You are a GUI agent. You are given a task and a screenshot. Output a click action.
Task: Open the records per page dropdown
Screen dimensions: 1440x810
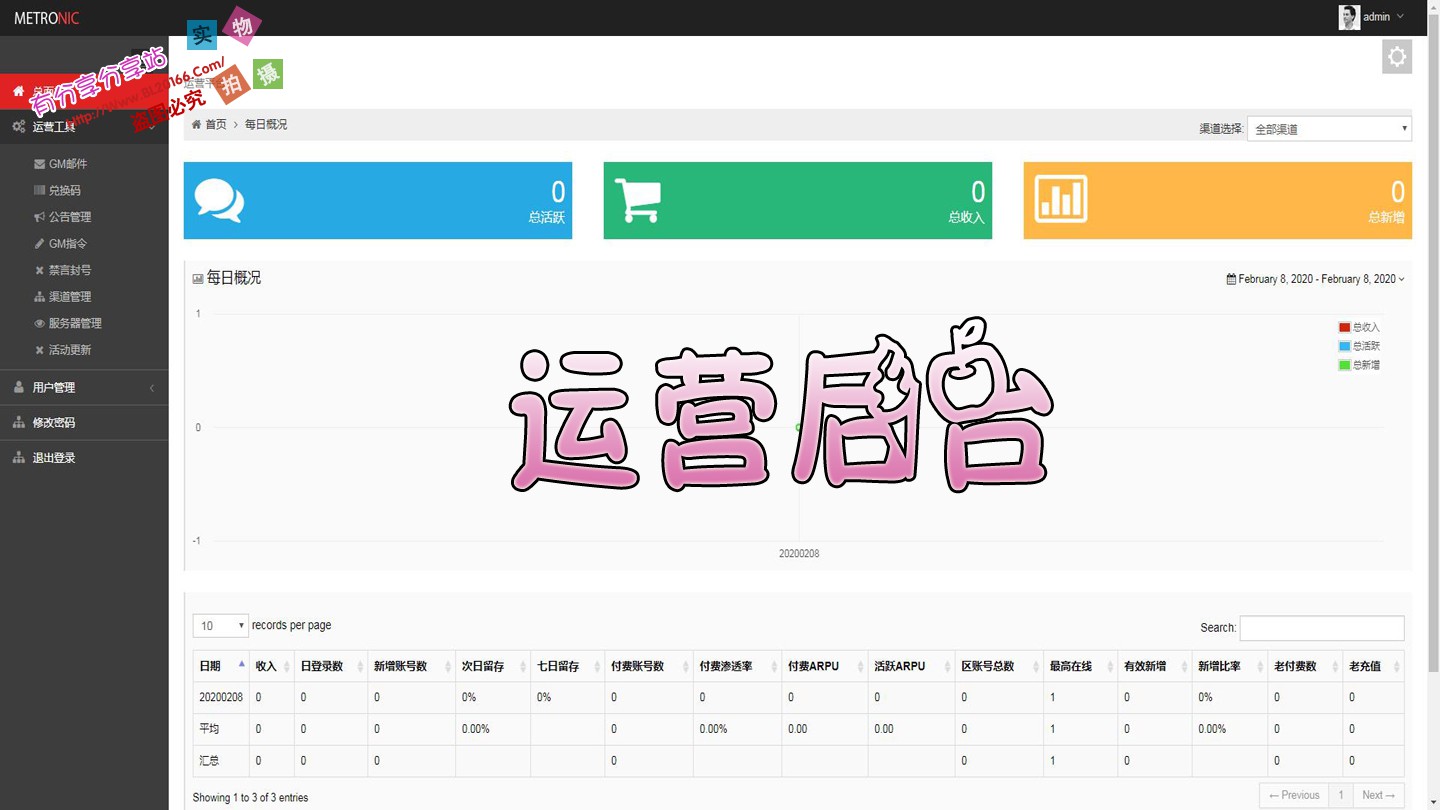(219, 625)
